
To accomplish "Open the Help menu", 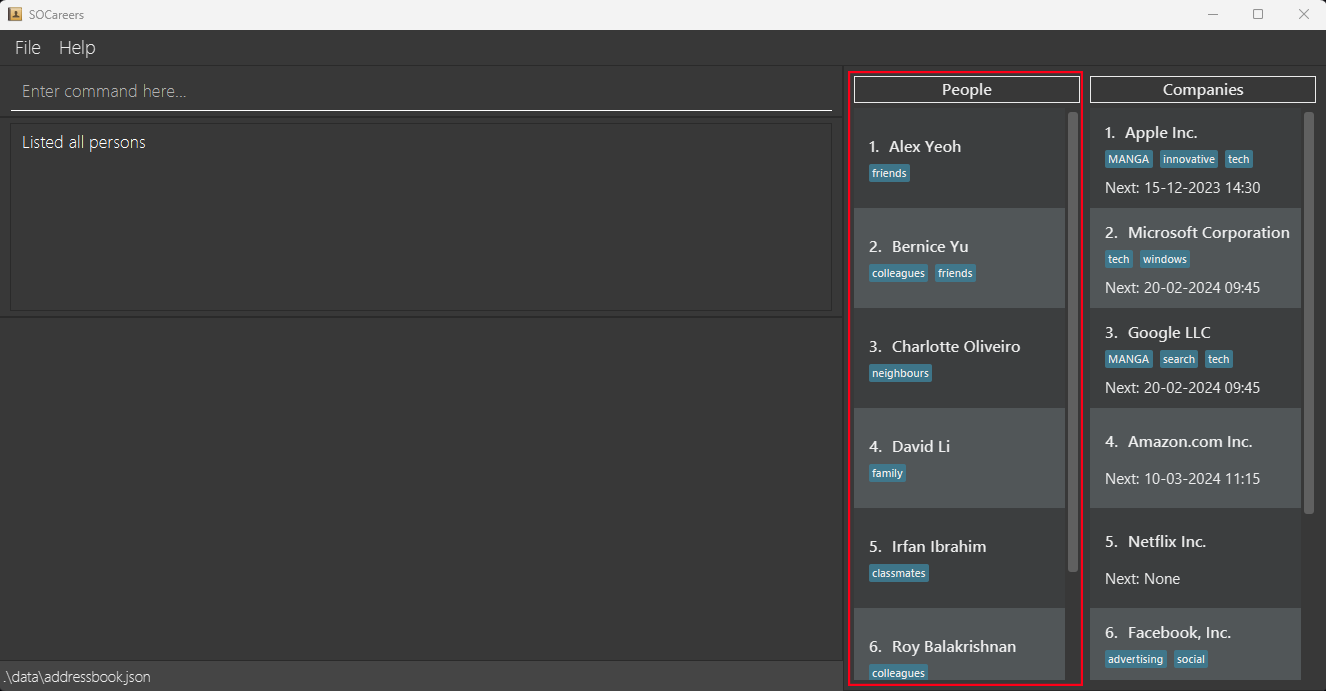I will click(x=77, y=48).
